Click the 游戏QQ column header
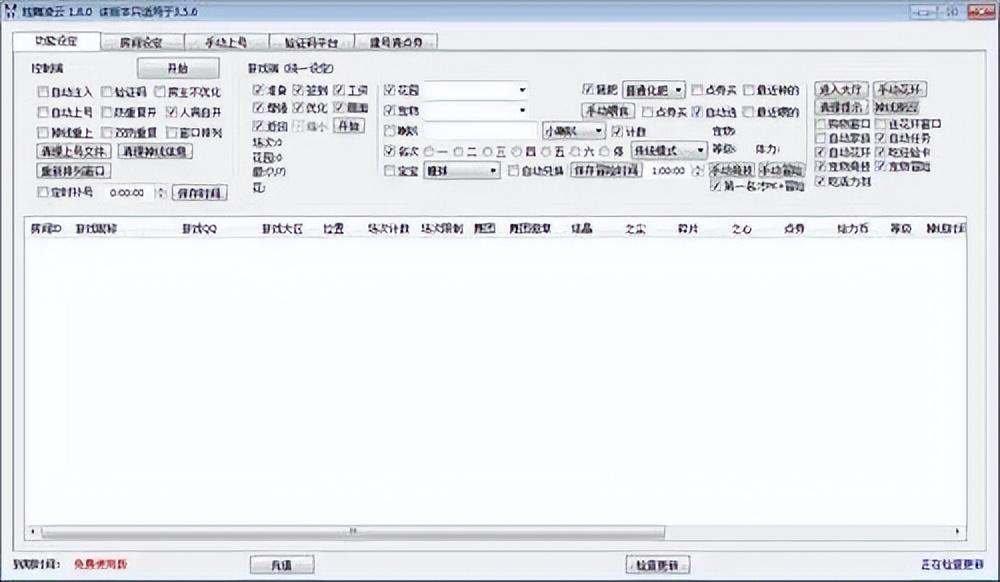Image resolution: width=1000 pixels, height=582 pixels. [x=199, y=228]
